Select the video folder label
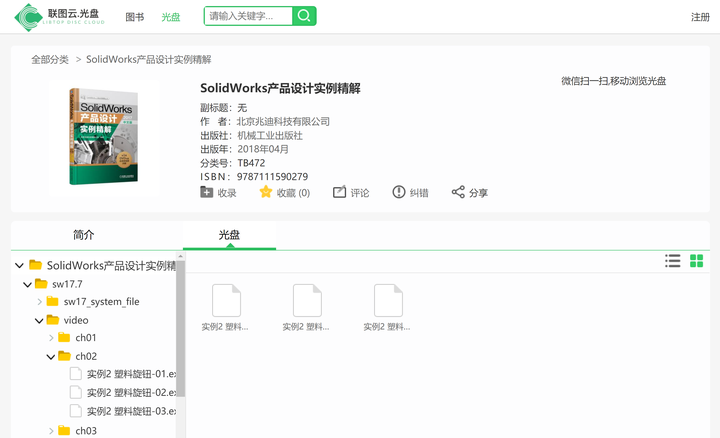Image resolution: width=720 pixels, height=438 pixels. pyautogui.click(x=76, y=320)
